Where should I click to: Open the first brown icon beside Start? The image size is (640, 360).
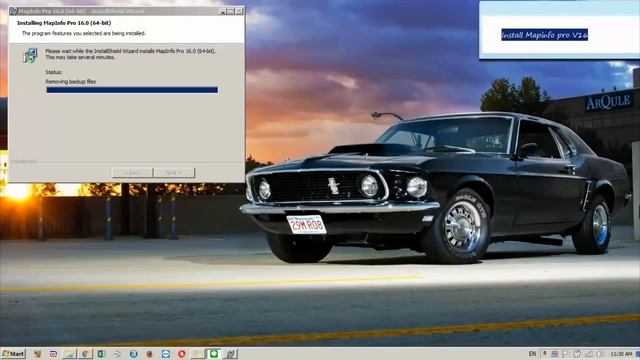pos(38,354)
